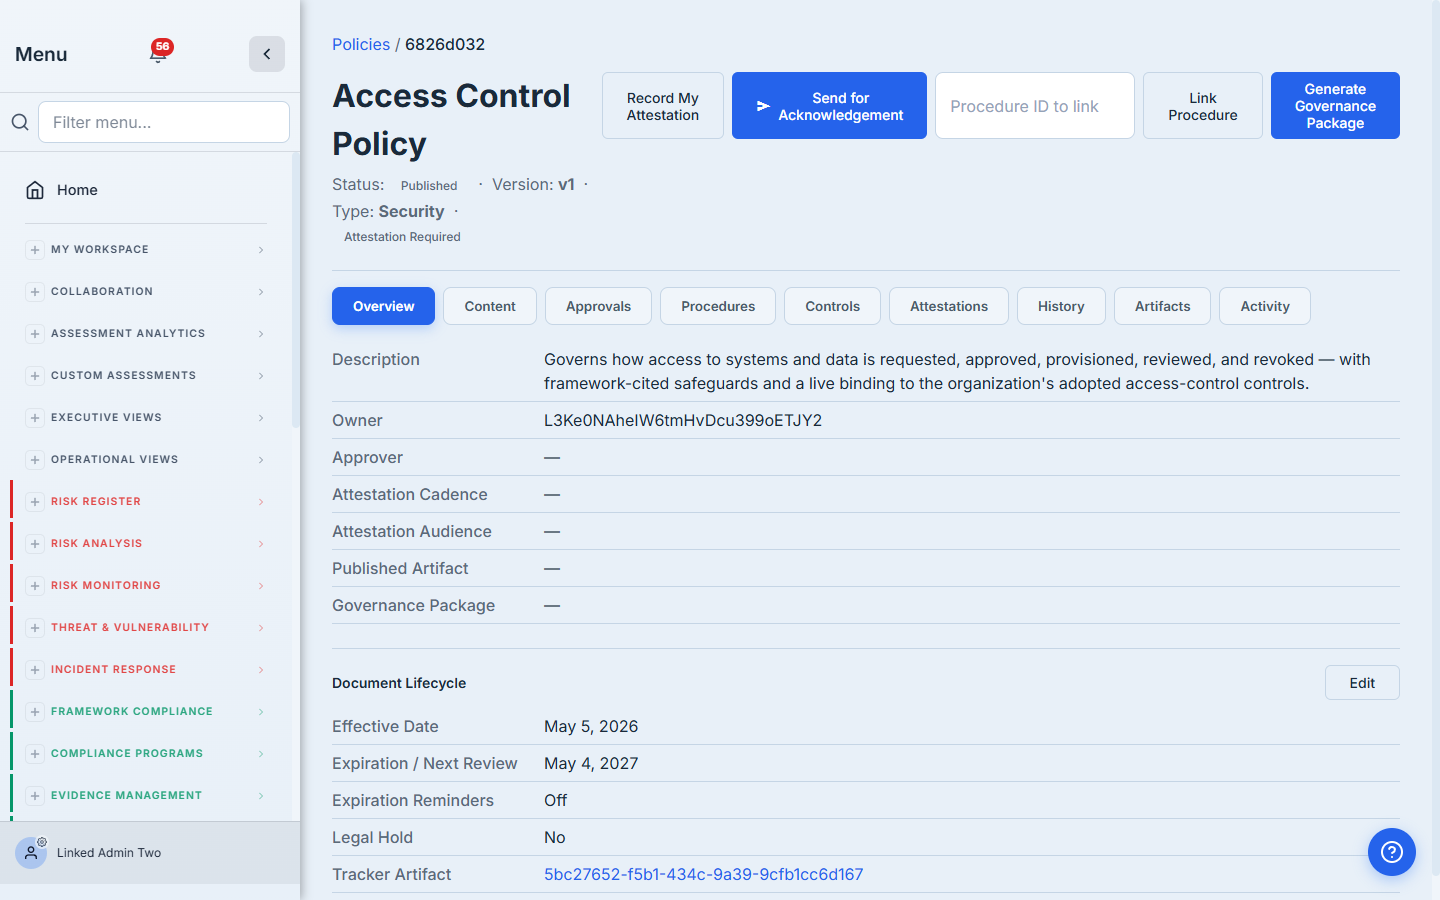Click Send for Acknowledgement button
1440x900 pixels.
point(829,106)
